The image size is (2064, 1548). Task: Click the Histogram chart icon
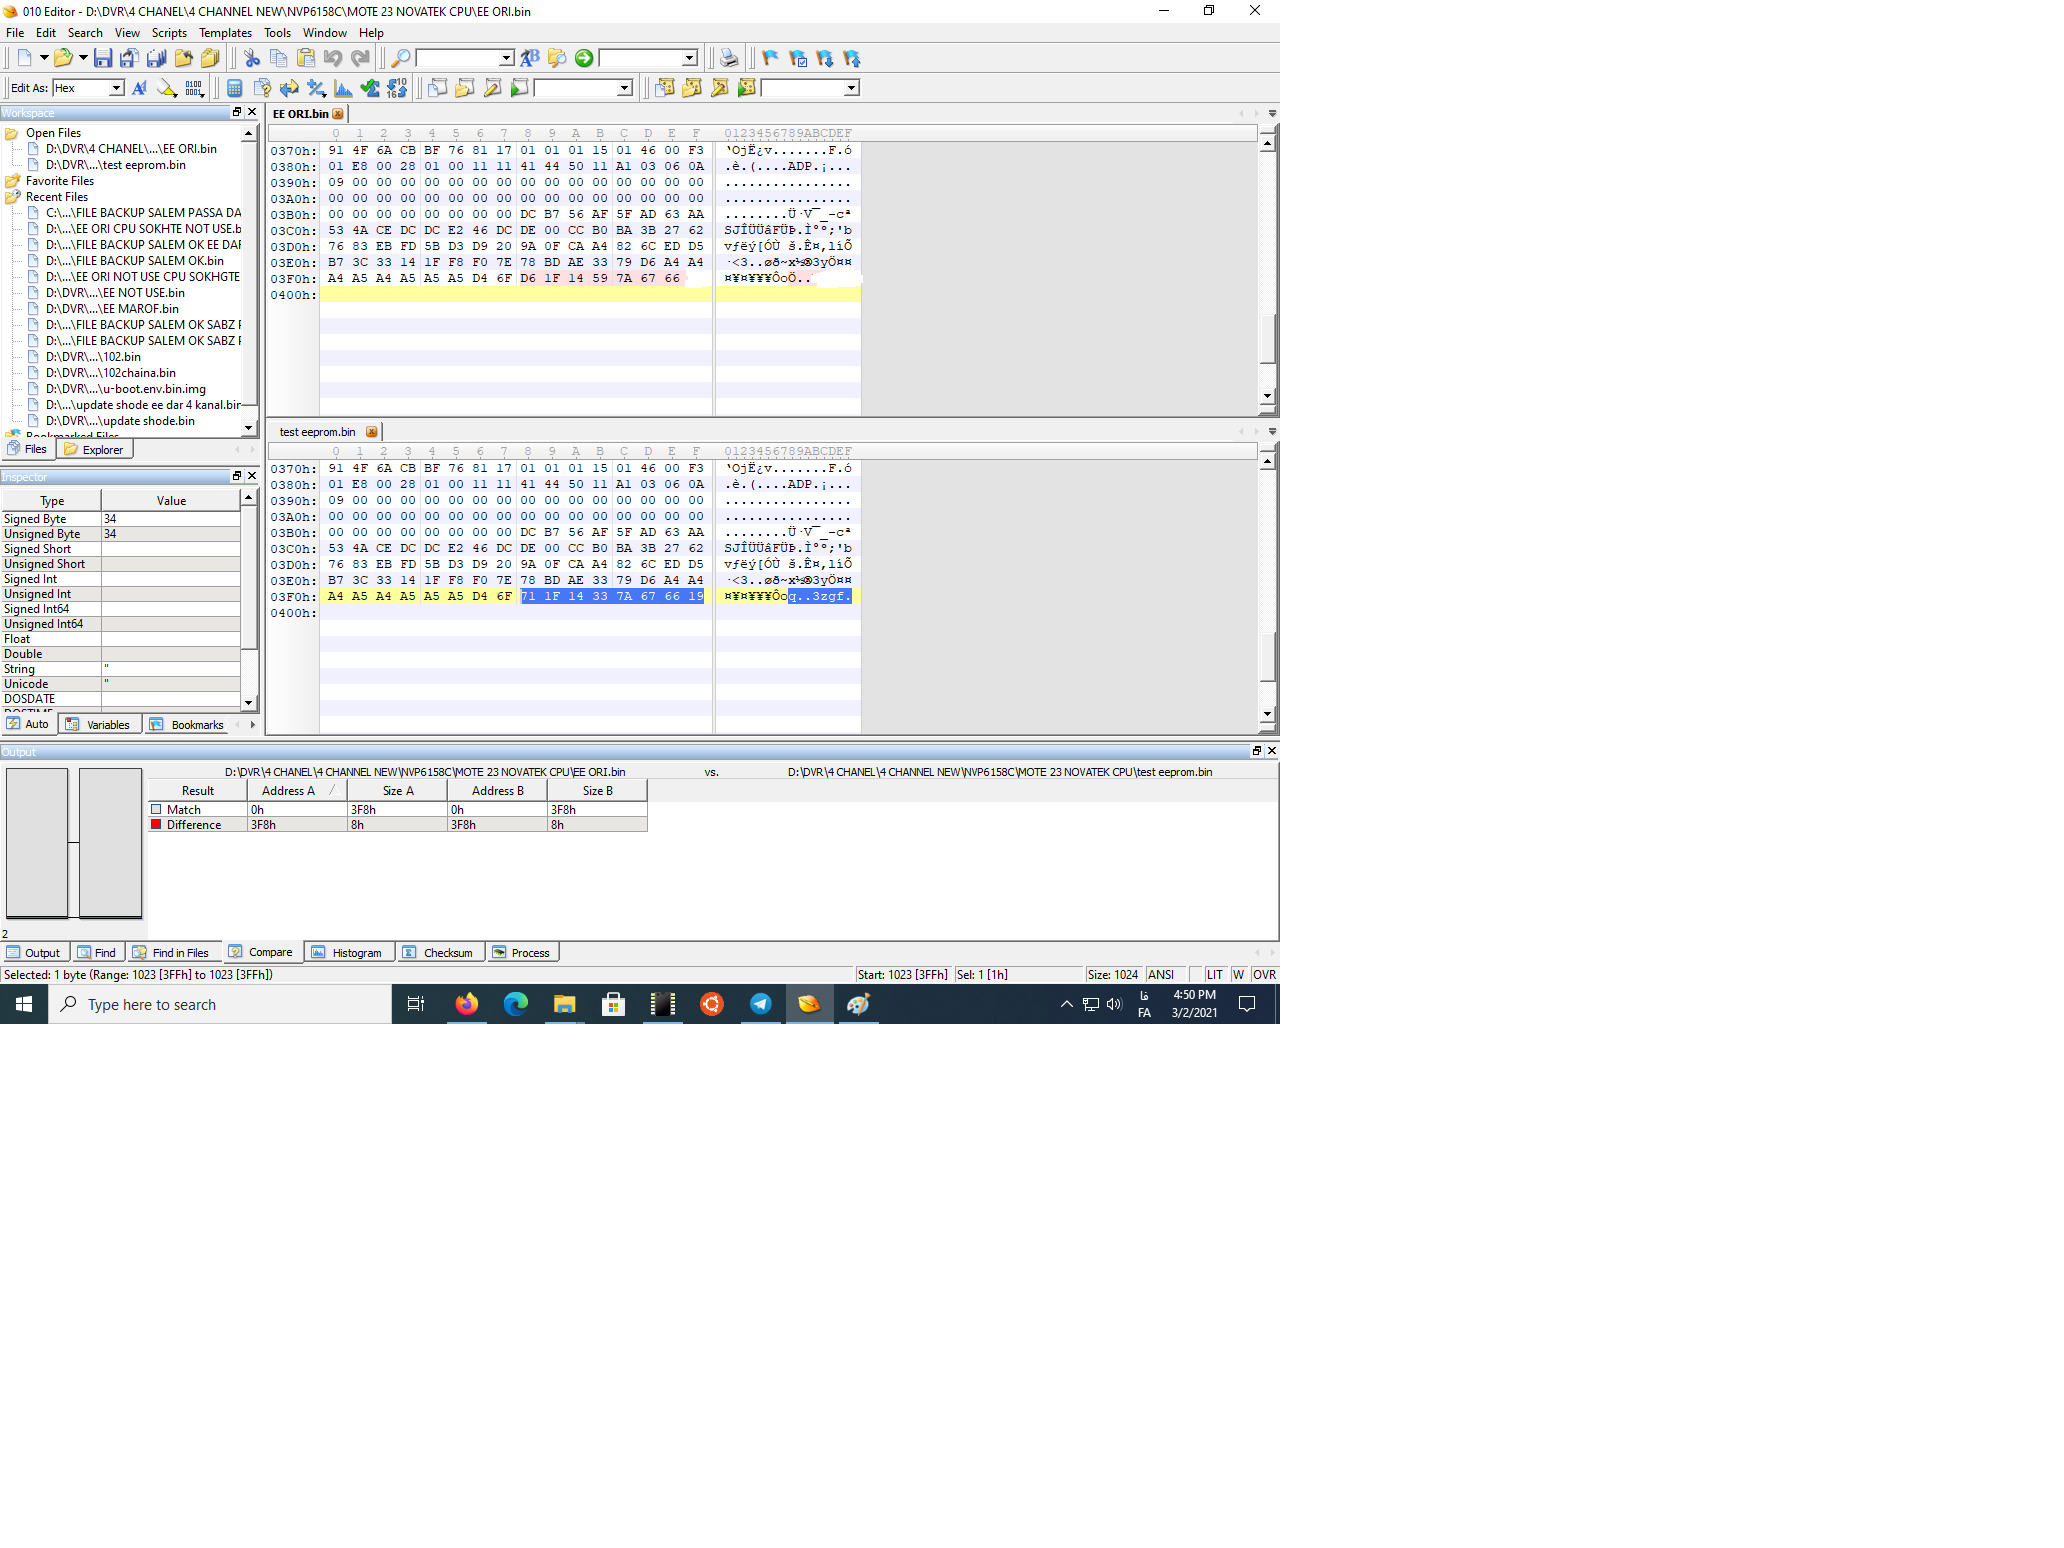[343, 88]
